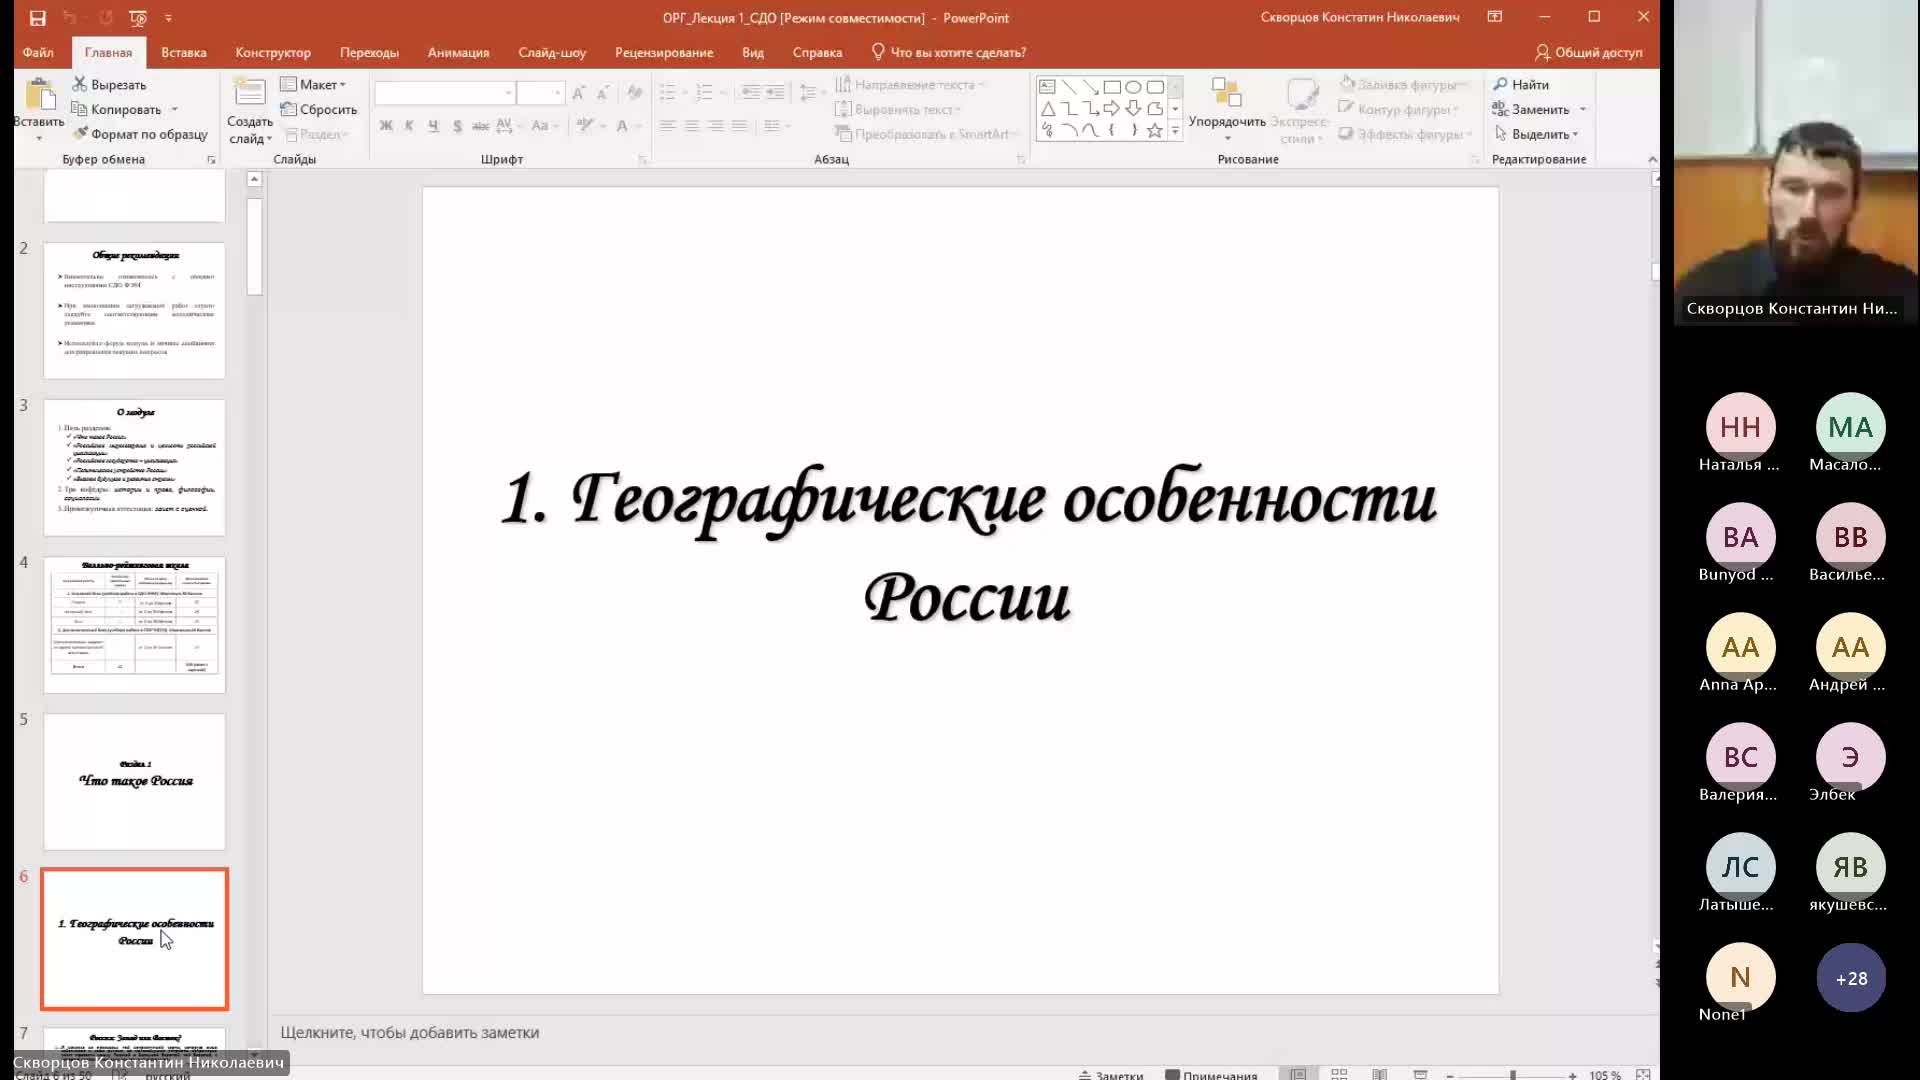Screen dimensions: 1920x1080
Task: Collapse the ribbon with the chevron
Action: (x=1652, y=160)
